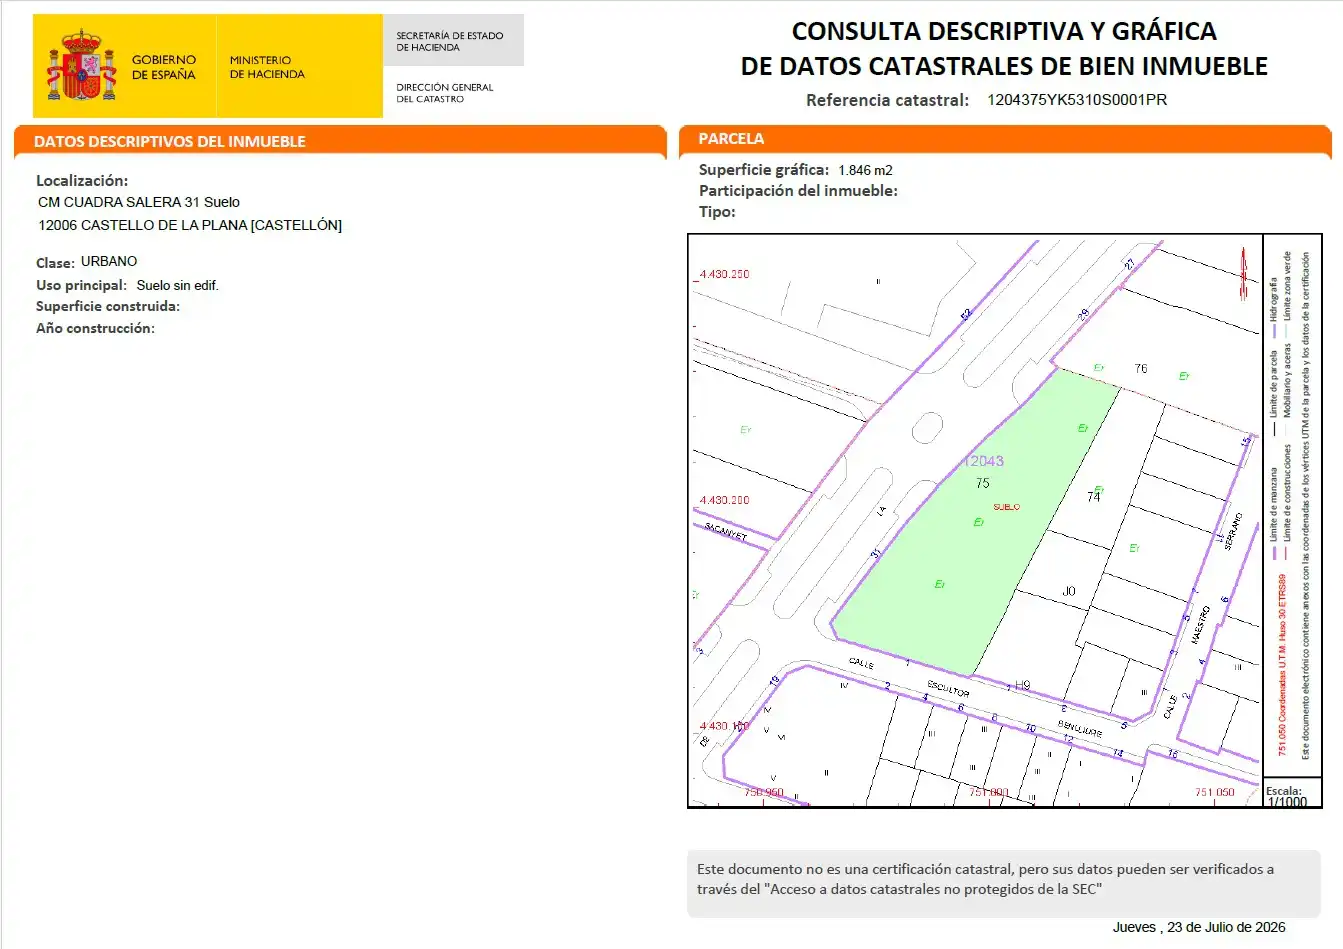Click the 'URBANO' value
Screen dimensions: 1343x949
[x=109, y=261]
